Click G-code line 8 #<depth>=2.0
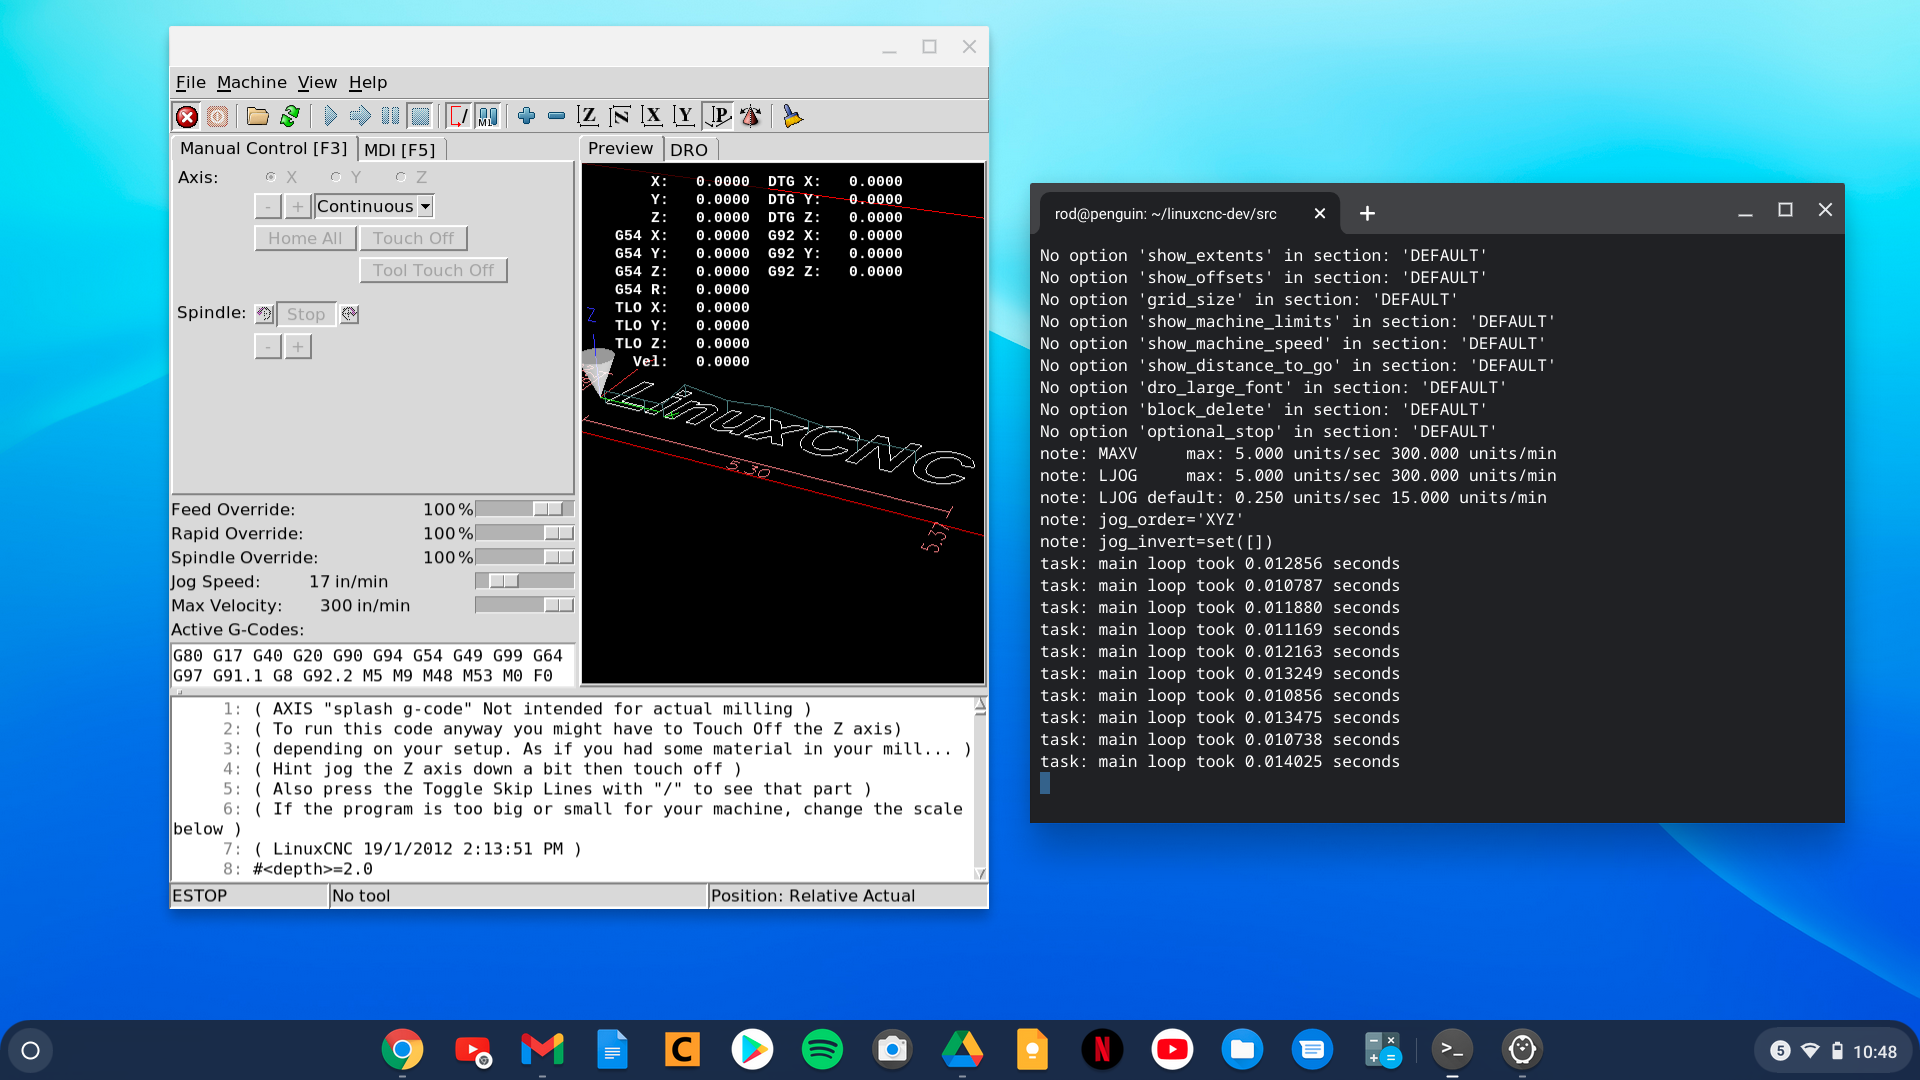This screenshot has width=1920, height=1080. pos(313,869)
